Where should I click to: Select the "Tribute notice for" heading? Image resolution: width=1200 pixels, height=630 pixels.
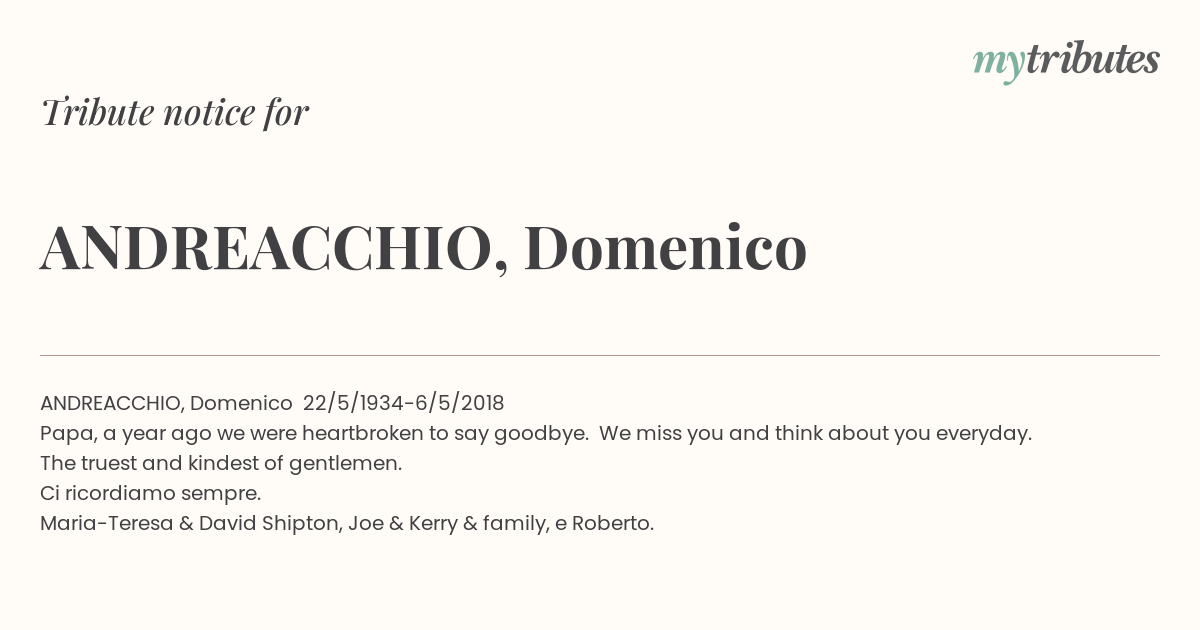(175, 112)
